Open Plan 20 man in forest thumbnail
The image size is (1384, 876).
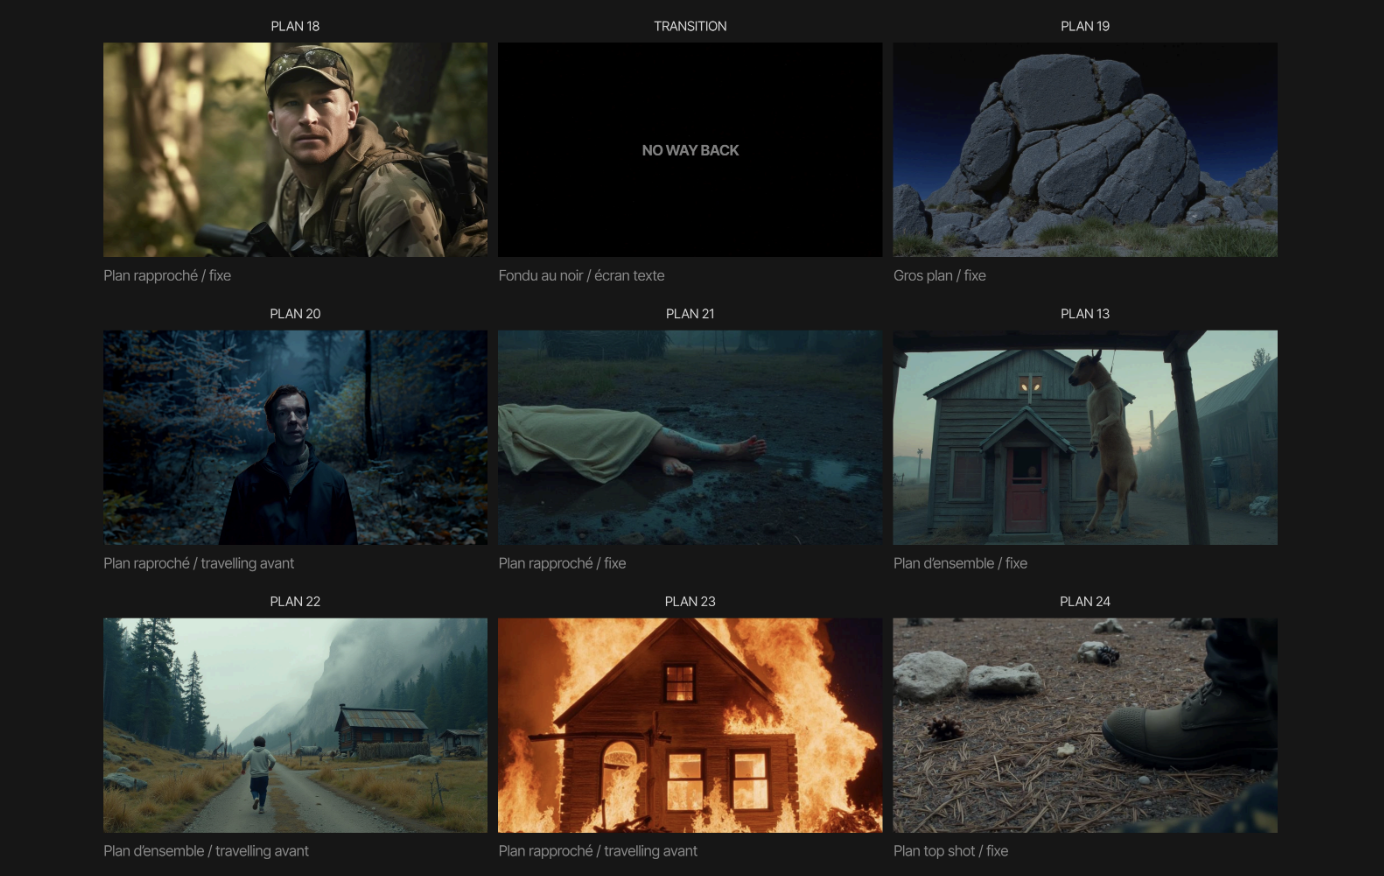pos(295,438)
